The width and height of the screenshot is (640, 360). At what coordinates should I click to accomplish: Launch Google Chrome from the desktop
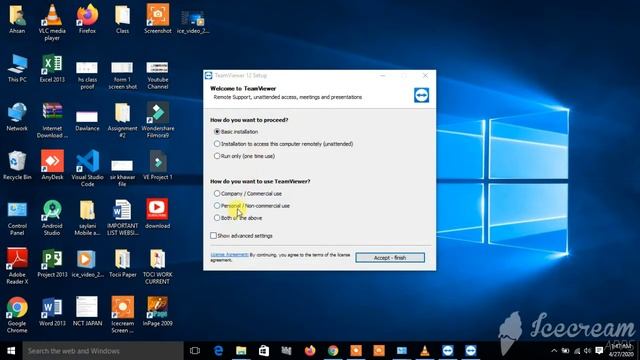pos(17,315)
